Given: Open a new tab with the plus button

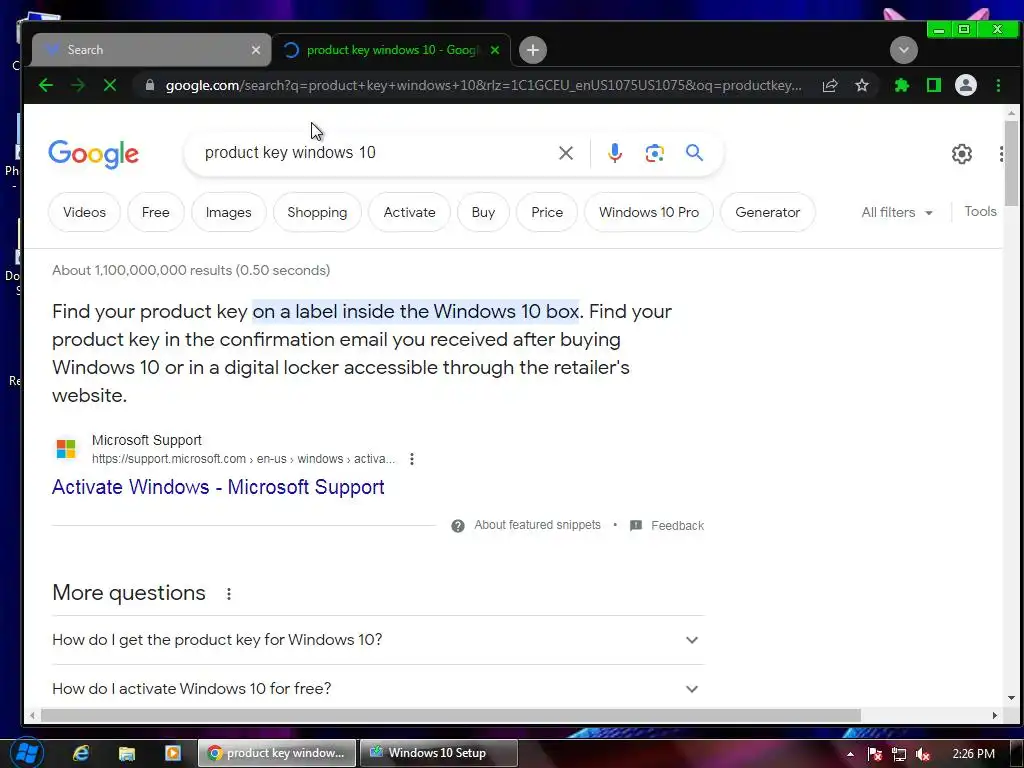Looking at the screenshot, I should [x=533, y=50].
